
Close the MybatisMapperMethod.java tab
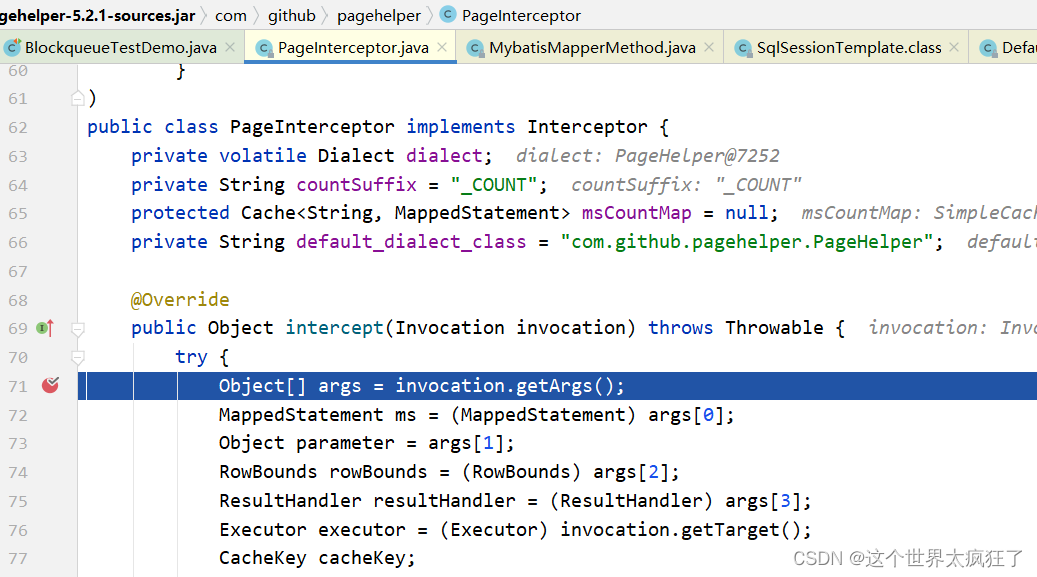click(709, 47)
